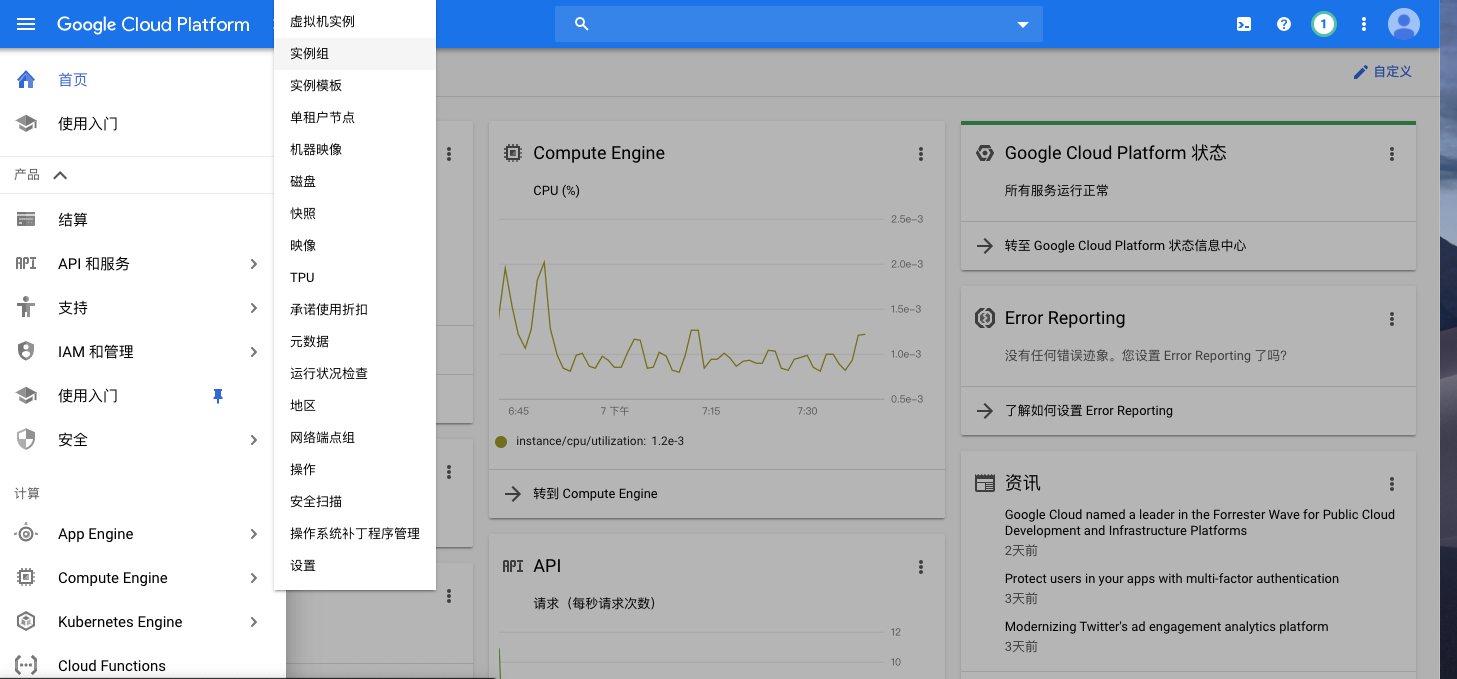Screen dimensions: 1457x679
Task: Unpin 使用入门 with the pin icon
Action: [x=218, y=396]
